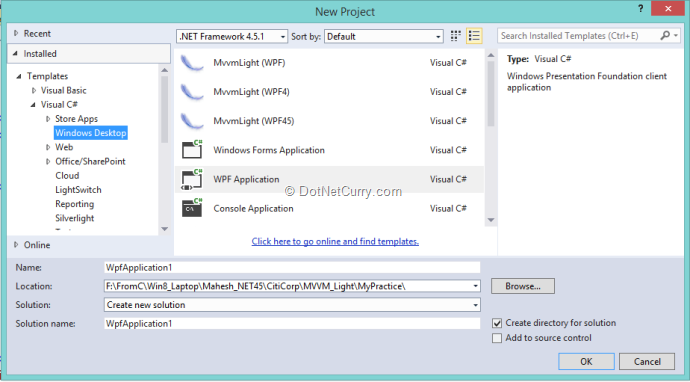Select the 'MvvmLight (WPF45)' template name
Viewport: 690px width, 382px height.
[254, 121]
